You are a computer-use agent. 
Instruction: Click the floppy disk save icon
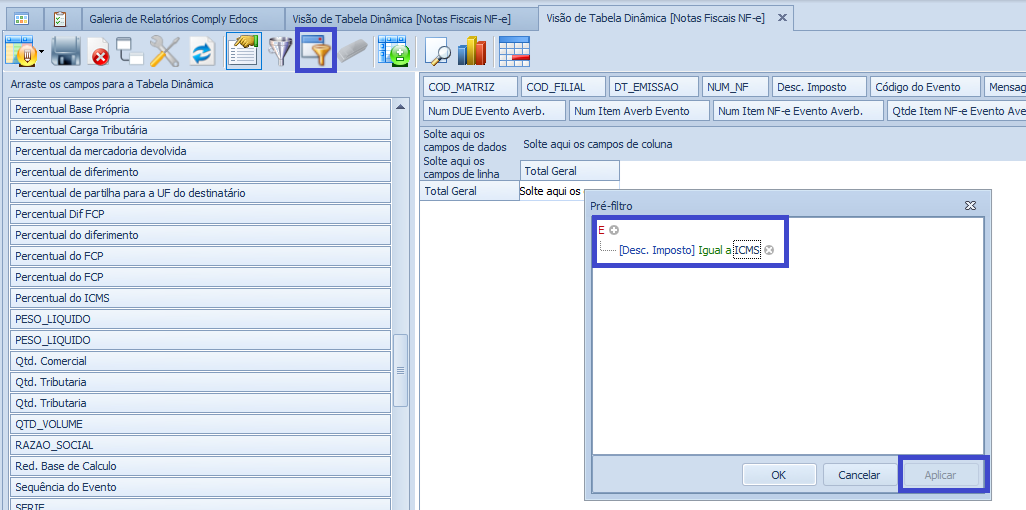65,51
